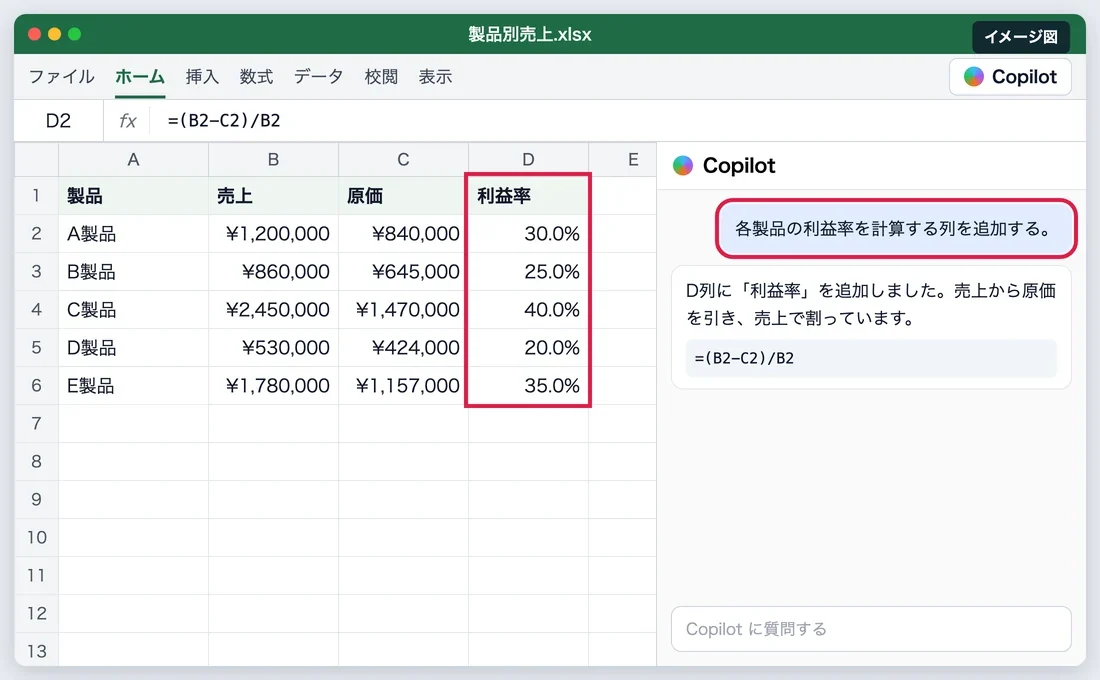Screen dimensions: 1100x680
Task: Click cell ¥645,000
Action: click(403, 271)
